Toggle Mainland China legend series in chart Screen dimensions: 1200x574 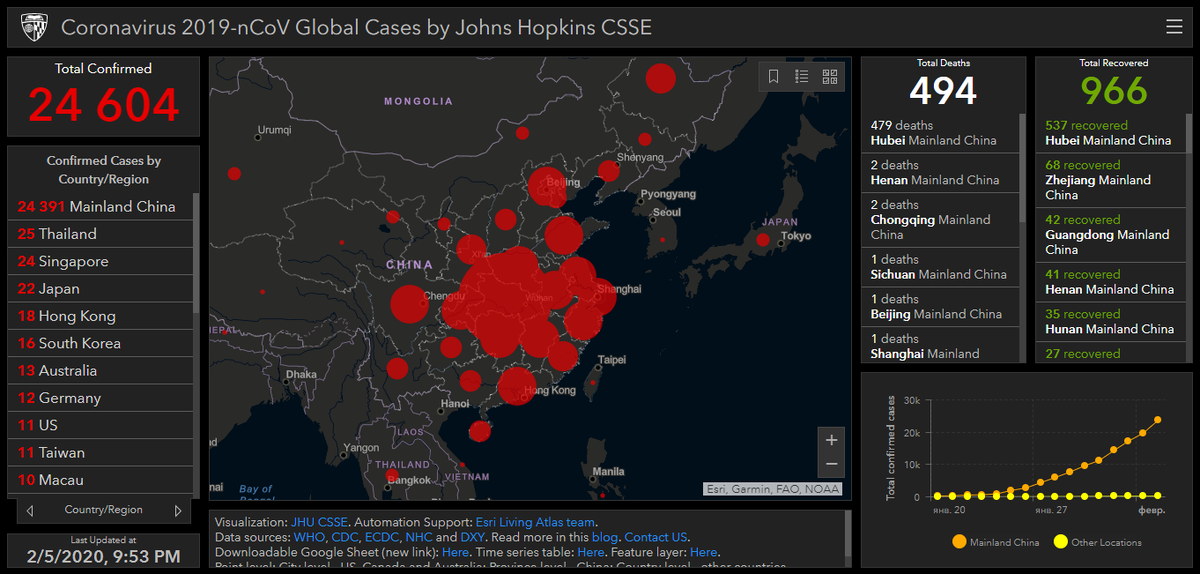[996, 542]
